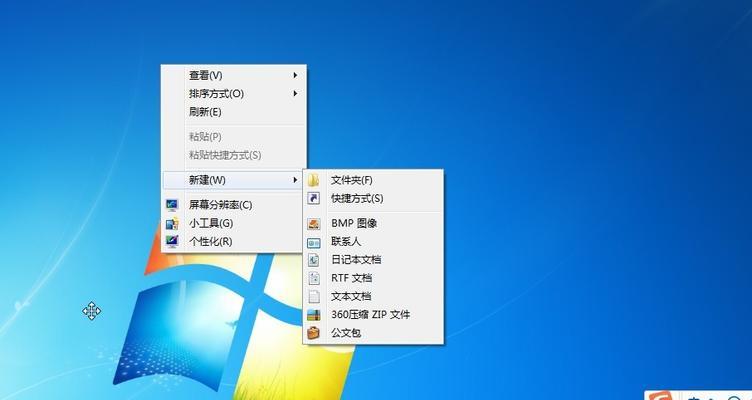Click the RTF document icon
The image size is (752, 400).
314,278
